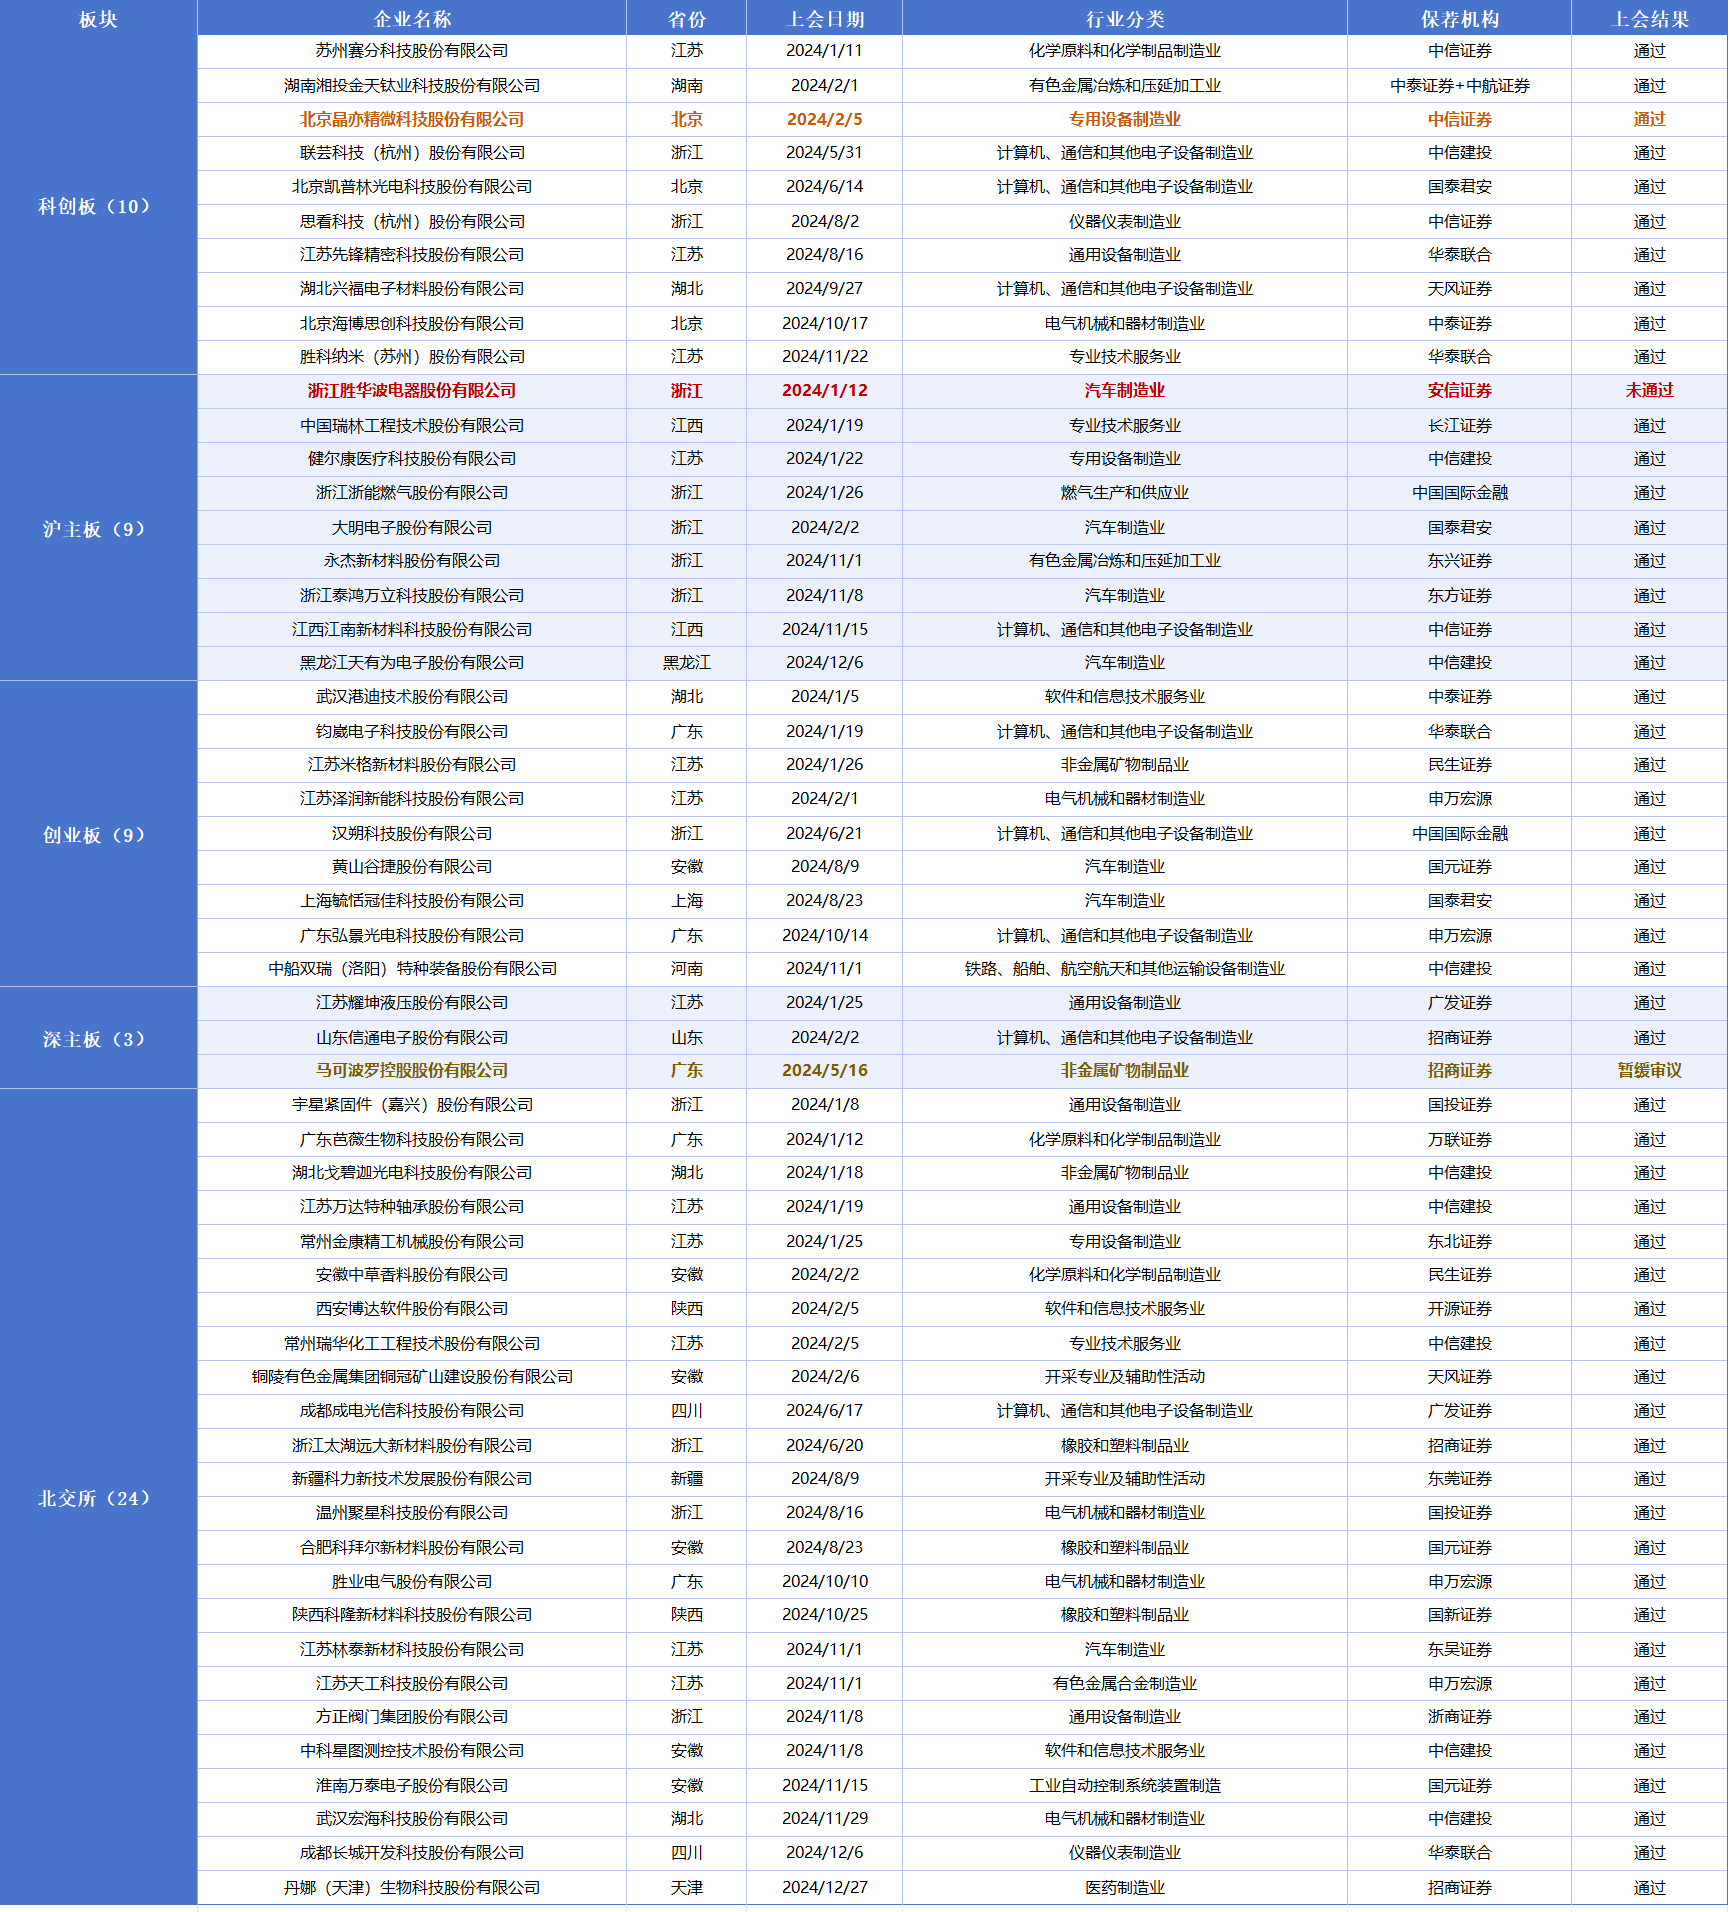Click 成都长城开发科技股份有限公司 cell
The width and height of the screenshot is (1730, 1912).
412,1853
